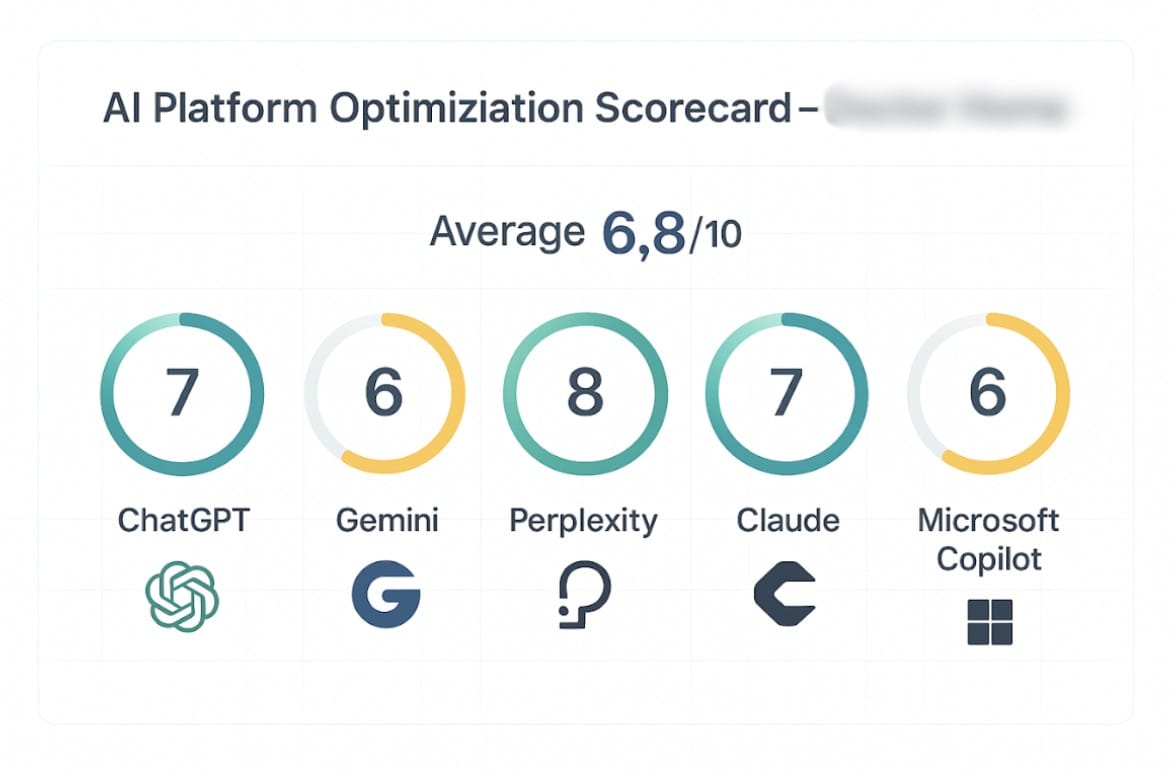Click the ChatGPT platform label
The height and width of the screenshot is (771, 1172).
(x=181, y=521)
